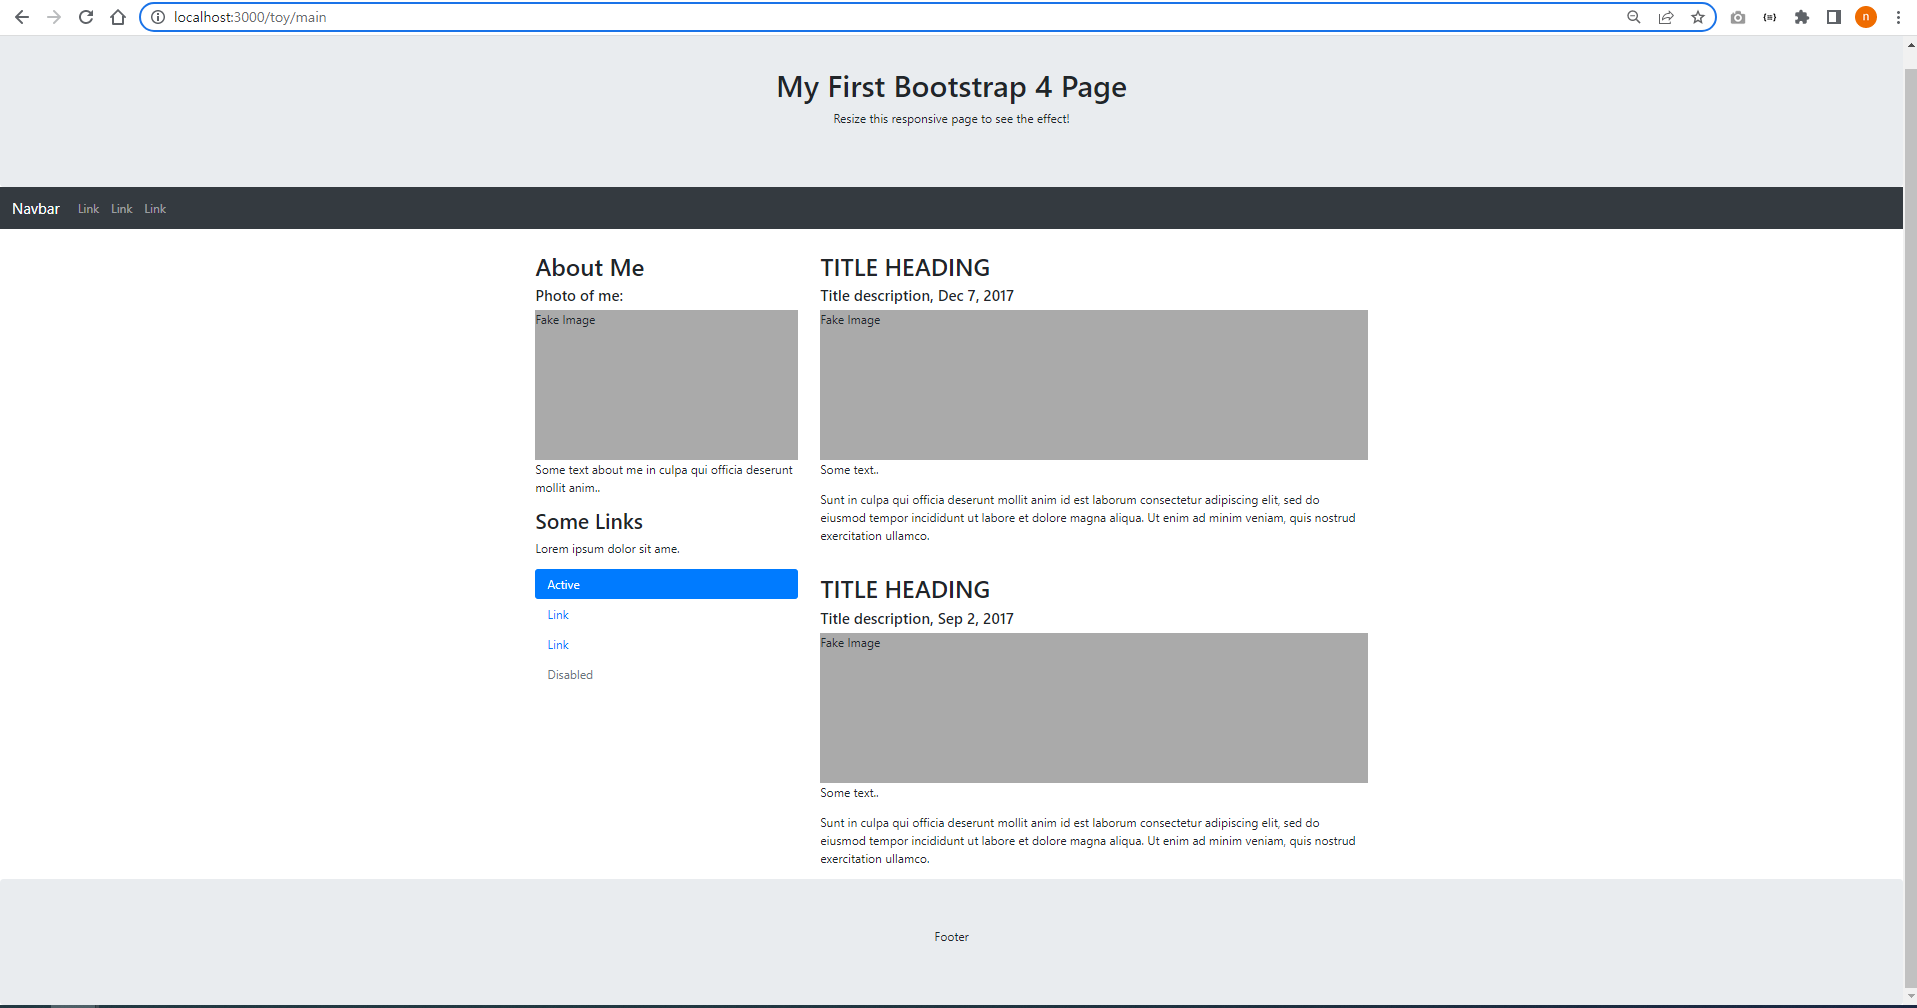Open the camera screenshot extension
The width and height of the screenshot is (1917, 1008).
[x=1738, y=17]
